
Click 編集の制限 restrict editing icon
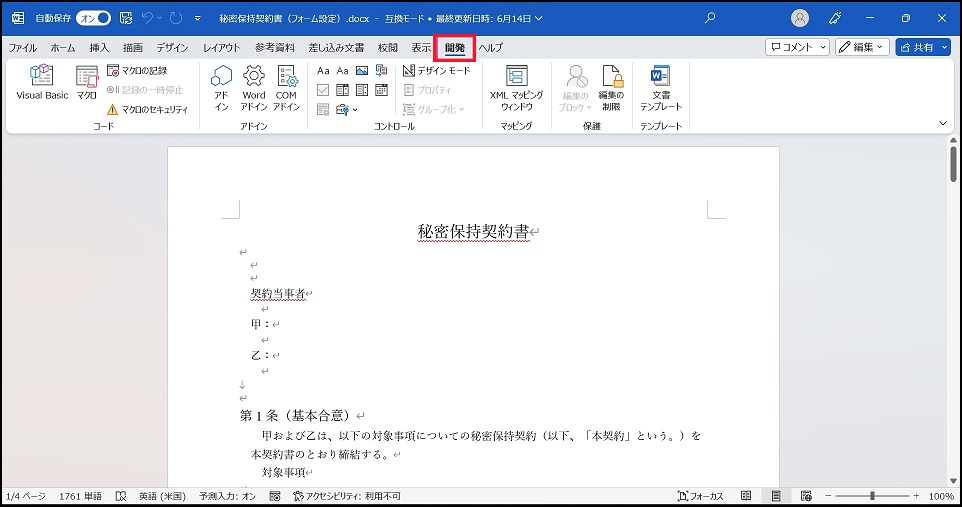point(611,88)
